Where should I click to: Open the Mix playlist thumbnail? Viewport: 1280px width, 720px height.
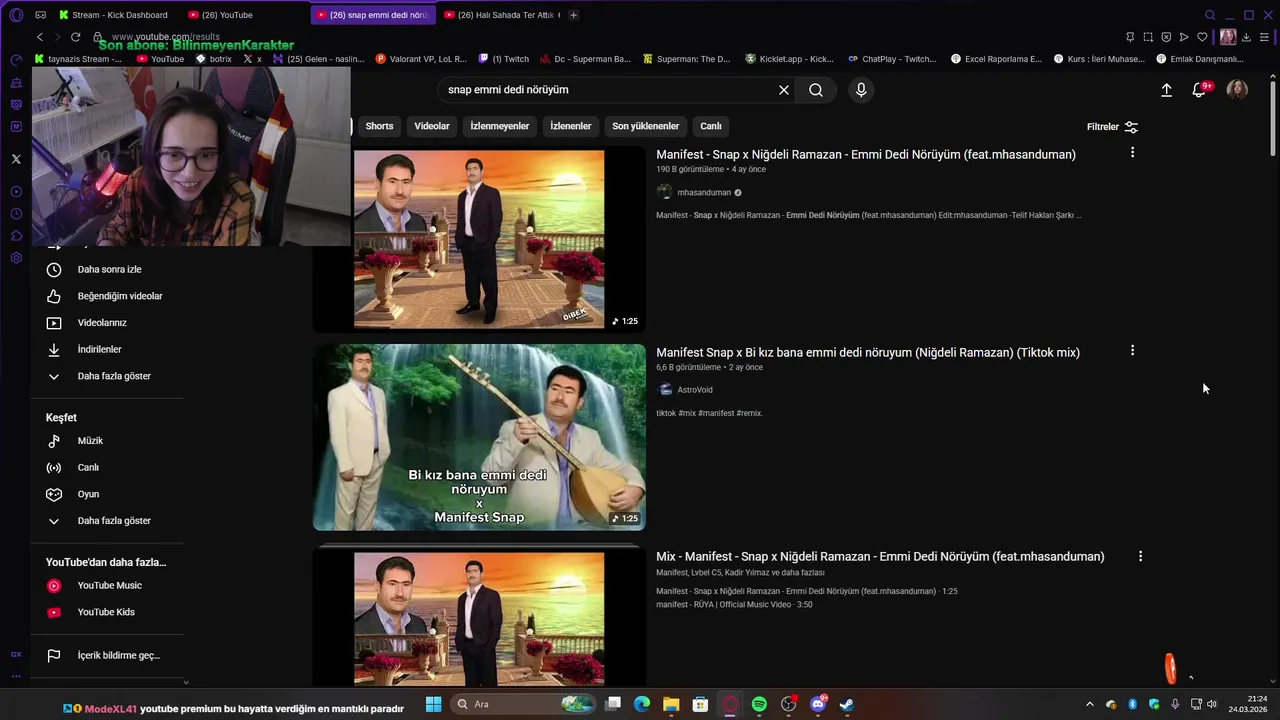pos(479,615)
